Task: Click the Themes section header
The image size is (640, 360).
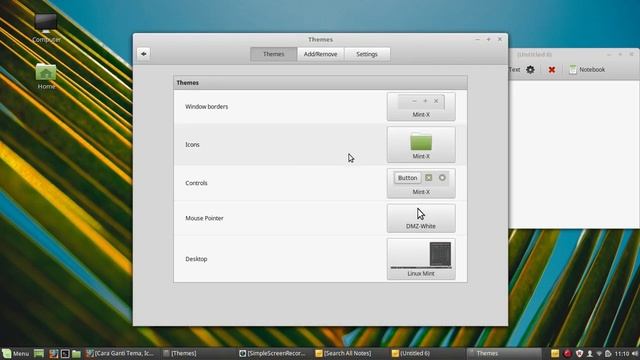Action: pyautogui.click(x=320, y=83)
